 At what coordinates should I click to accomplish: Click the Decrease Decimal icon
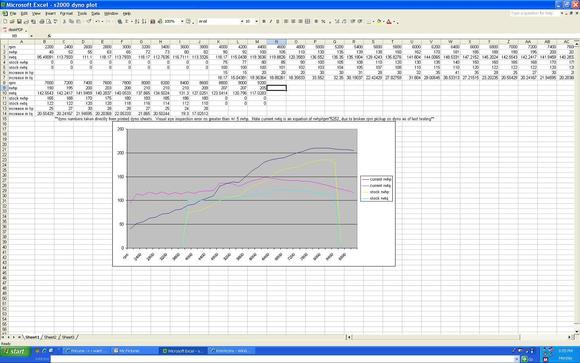(x=344, y=21)
